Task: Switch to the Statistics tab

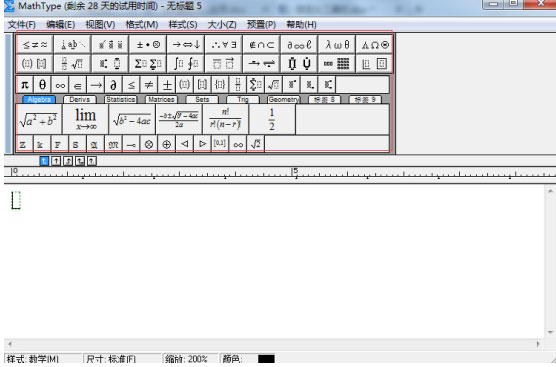Action: tap(120, 100)
